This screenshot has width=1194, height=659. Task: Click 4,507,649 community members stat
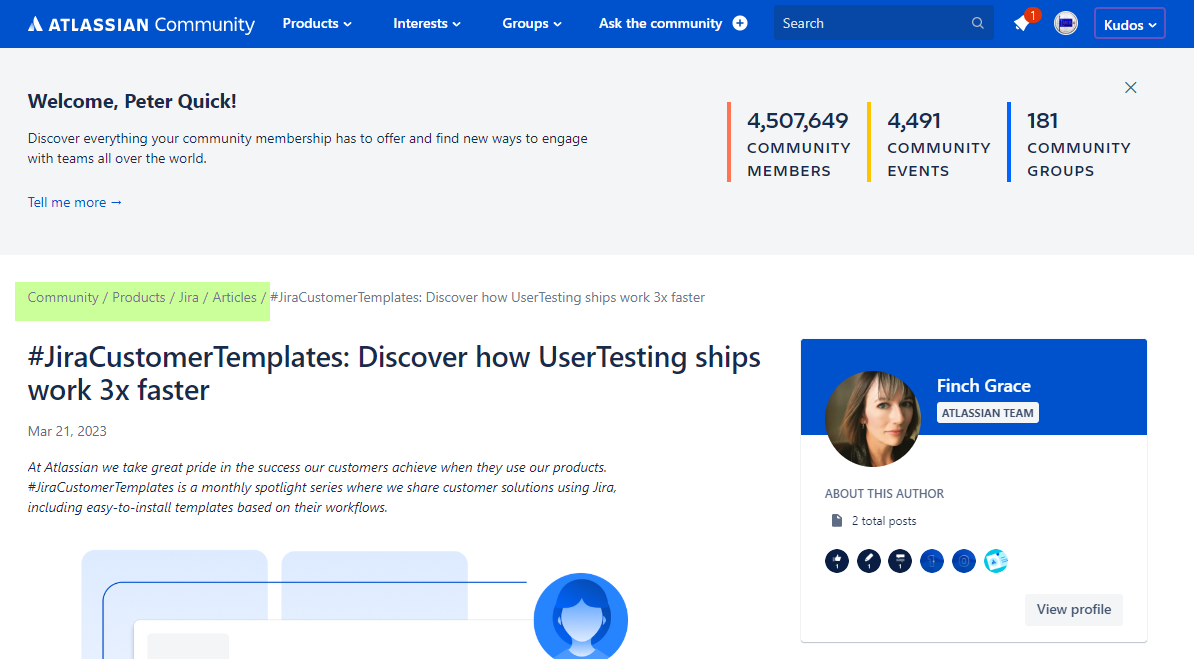coord(798,144)
